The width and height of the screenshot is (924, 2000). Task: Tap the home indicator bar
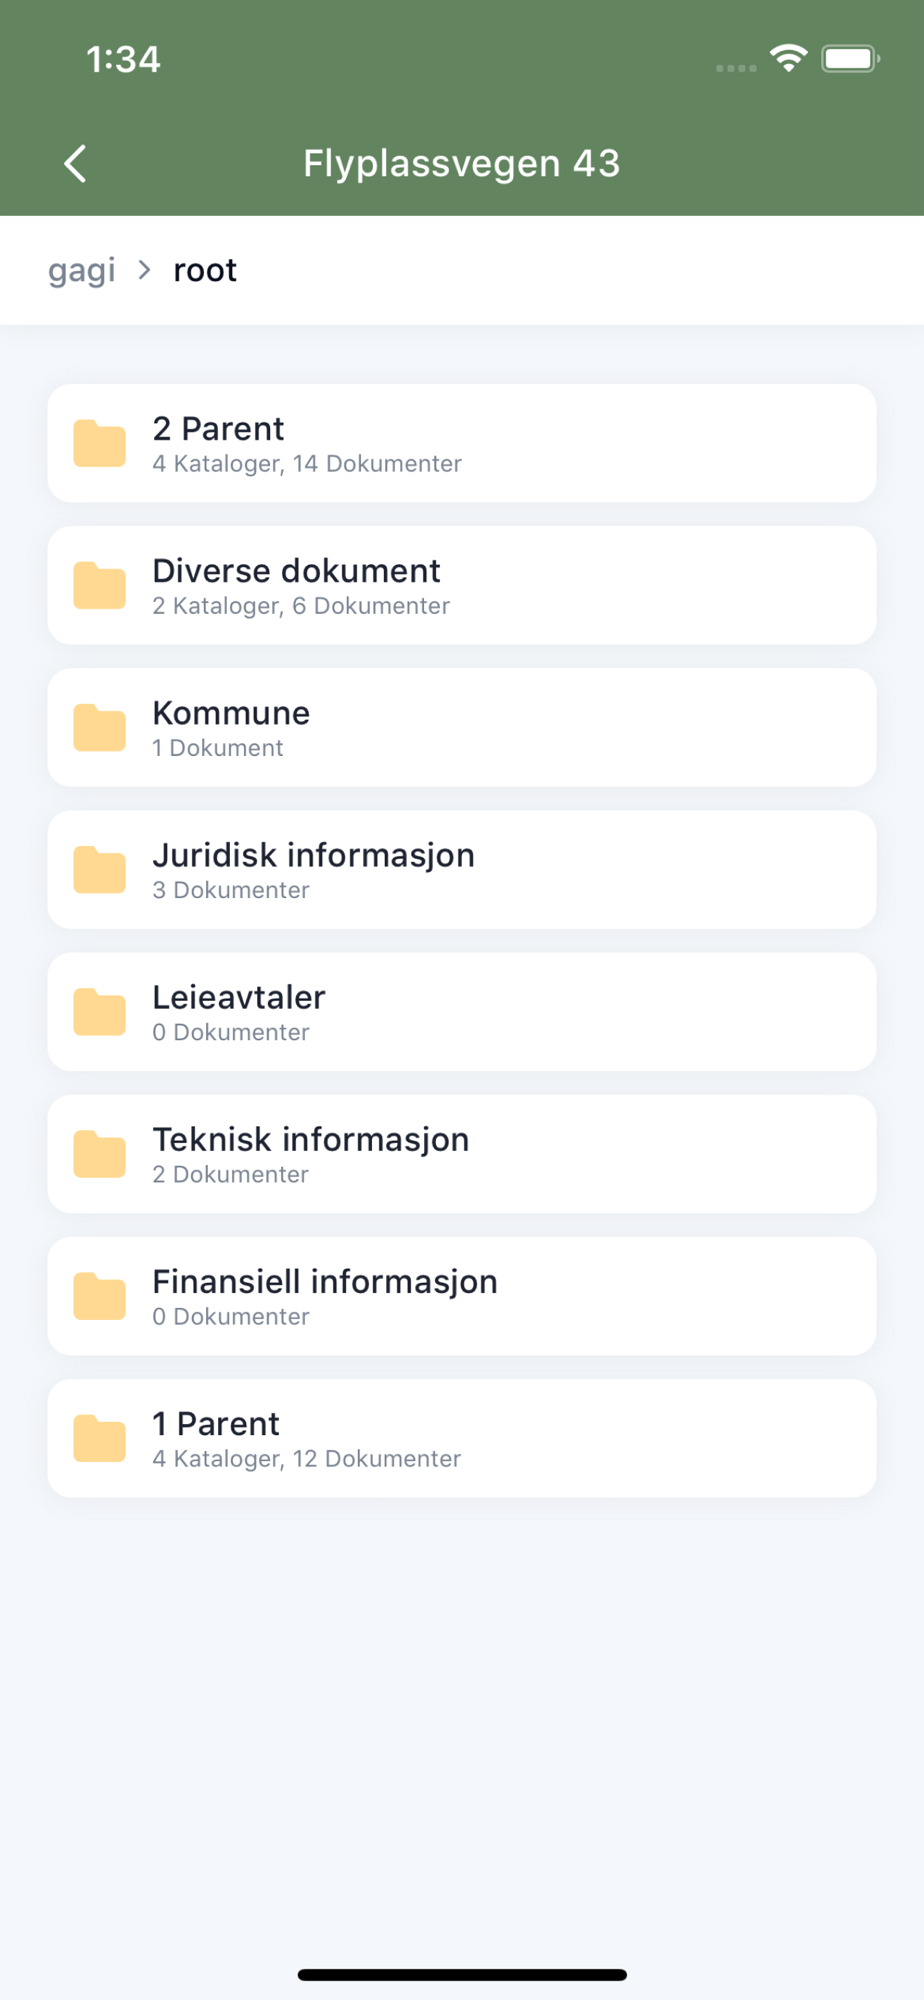(x=462, y=1975)
